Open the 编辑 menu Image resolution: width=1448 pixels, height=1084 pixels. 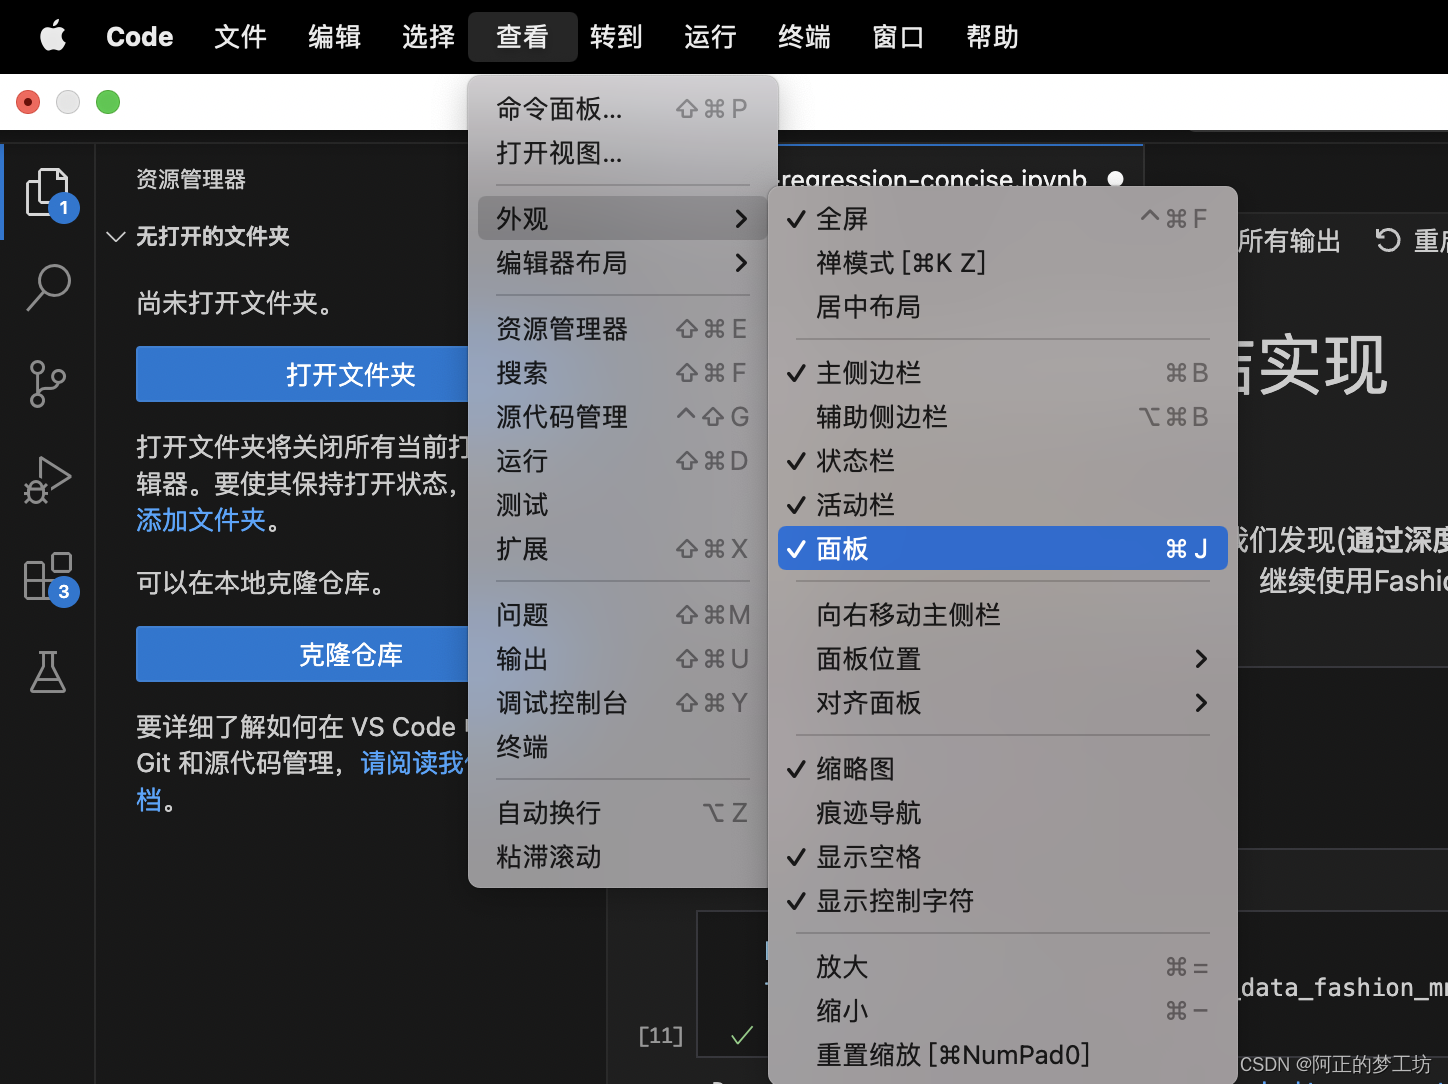tap(334, 37)
